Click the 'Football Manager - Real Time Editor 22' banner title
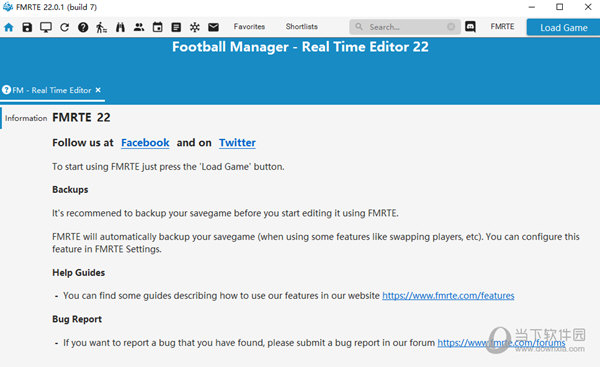Viewport: 600px width, 367px height. tap(300, 47)
